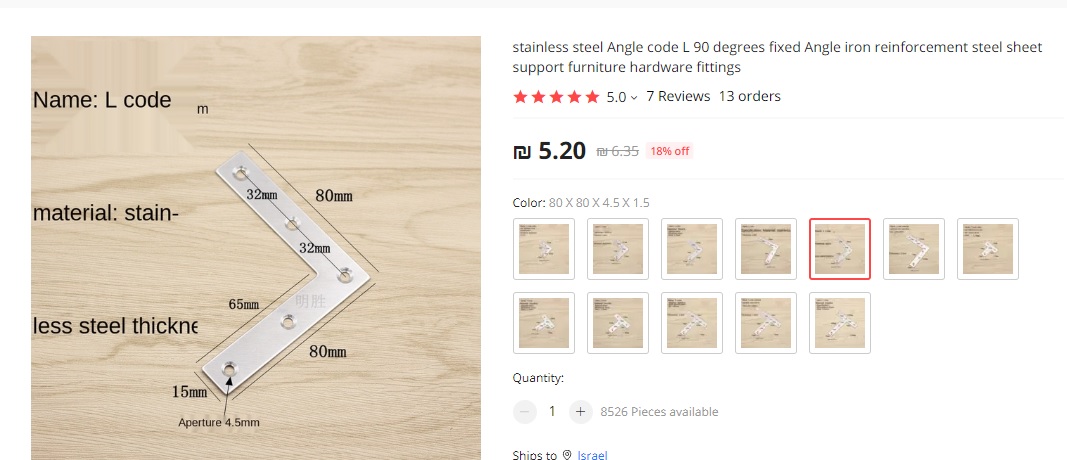Click the 13 orders text
The height and width of the screenshot is (460, 1067).
(x=749, y=97)
